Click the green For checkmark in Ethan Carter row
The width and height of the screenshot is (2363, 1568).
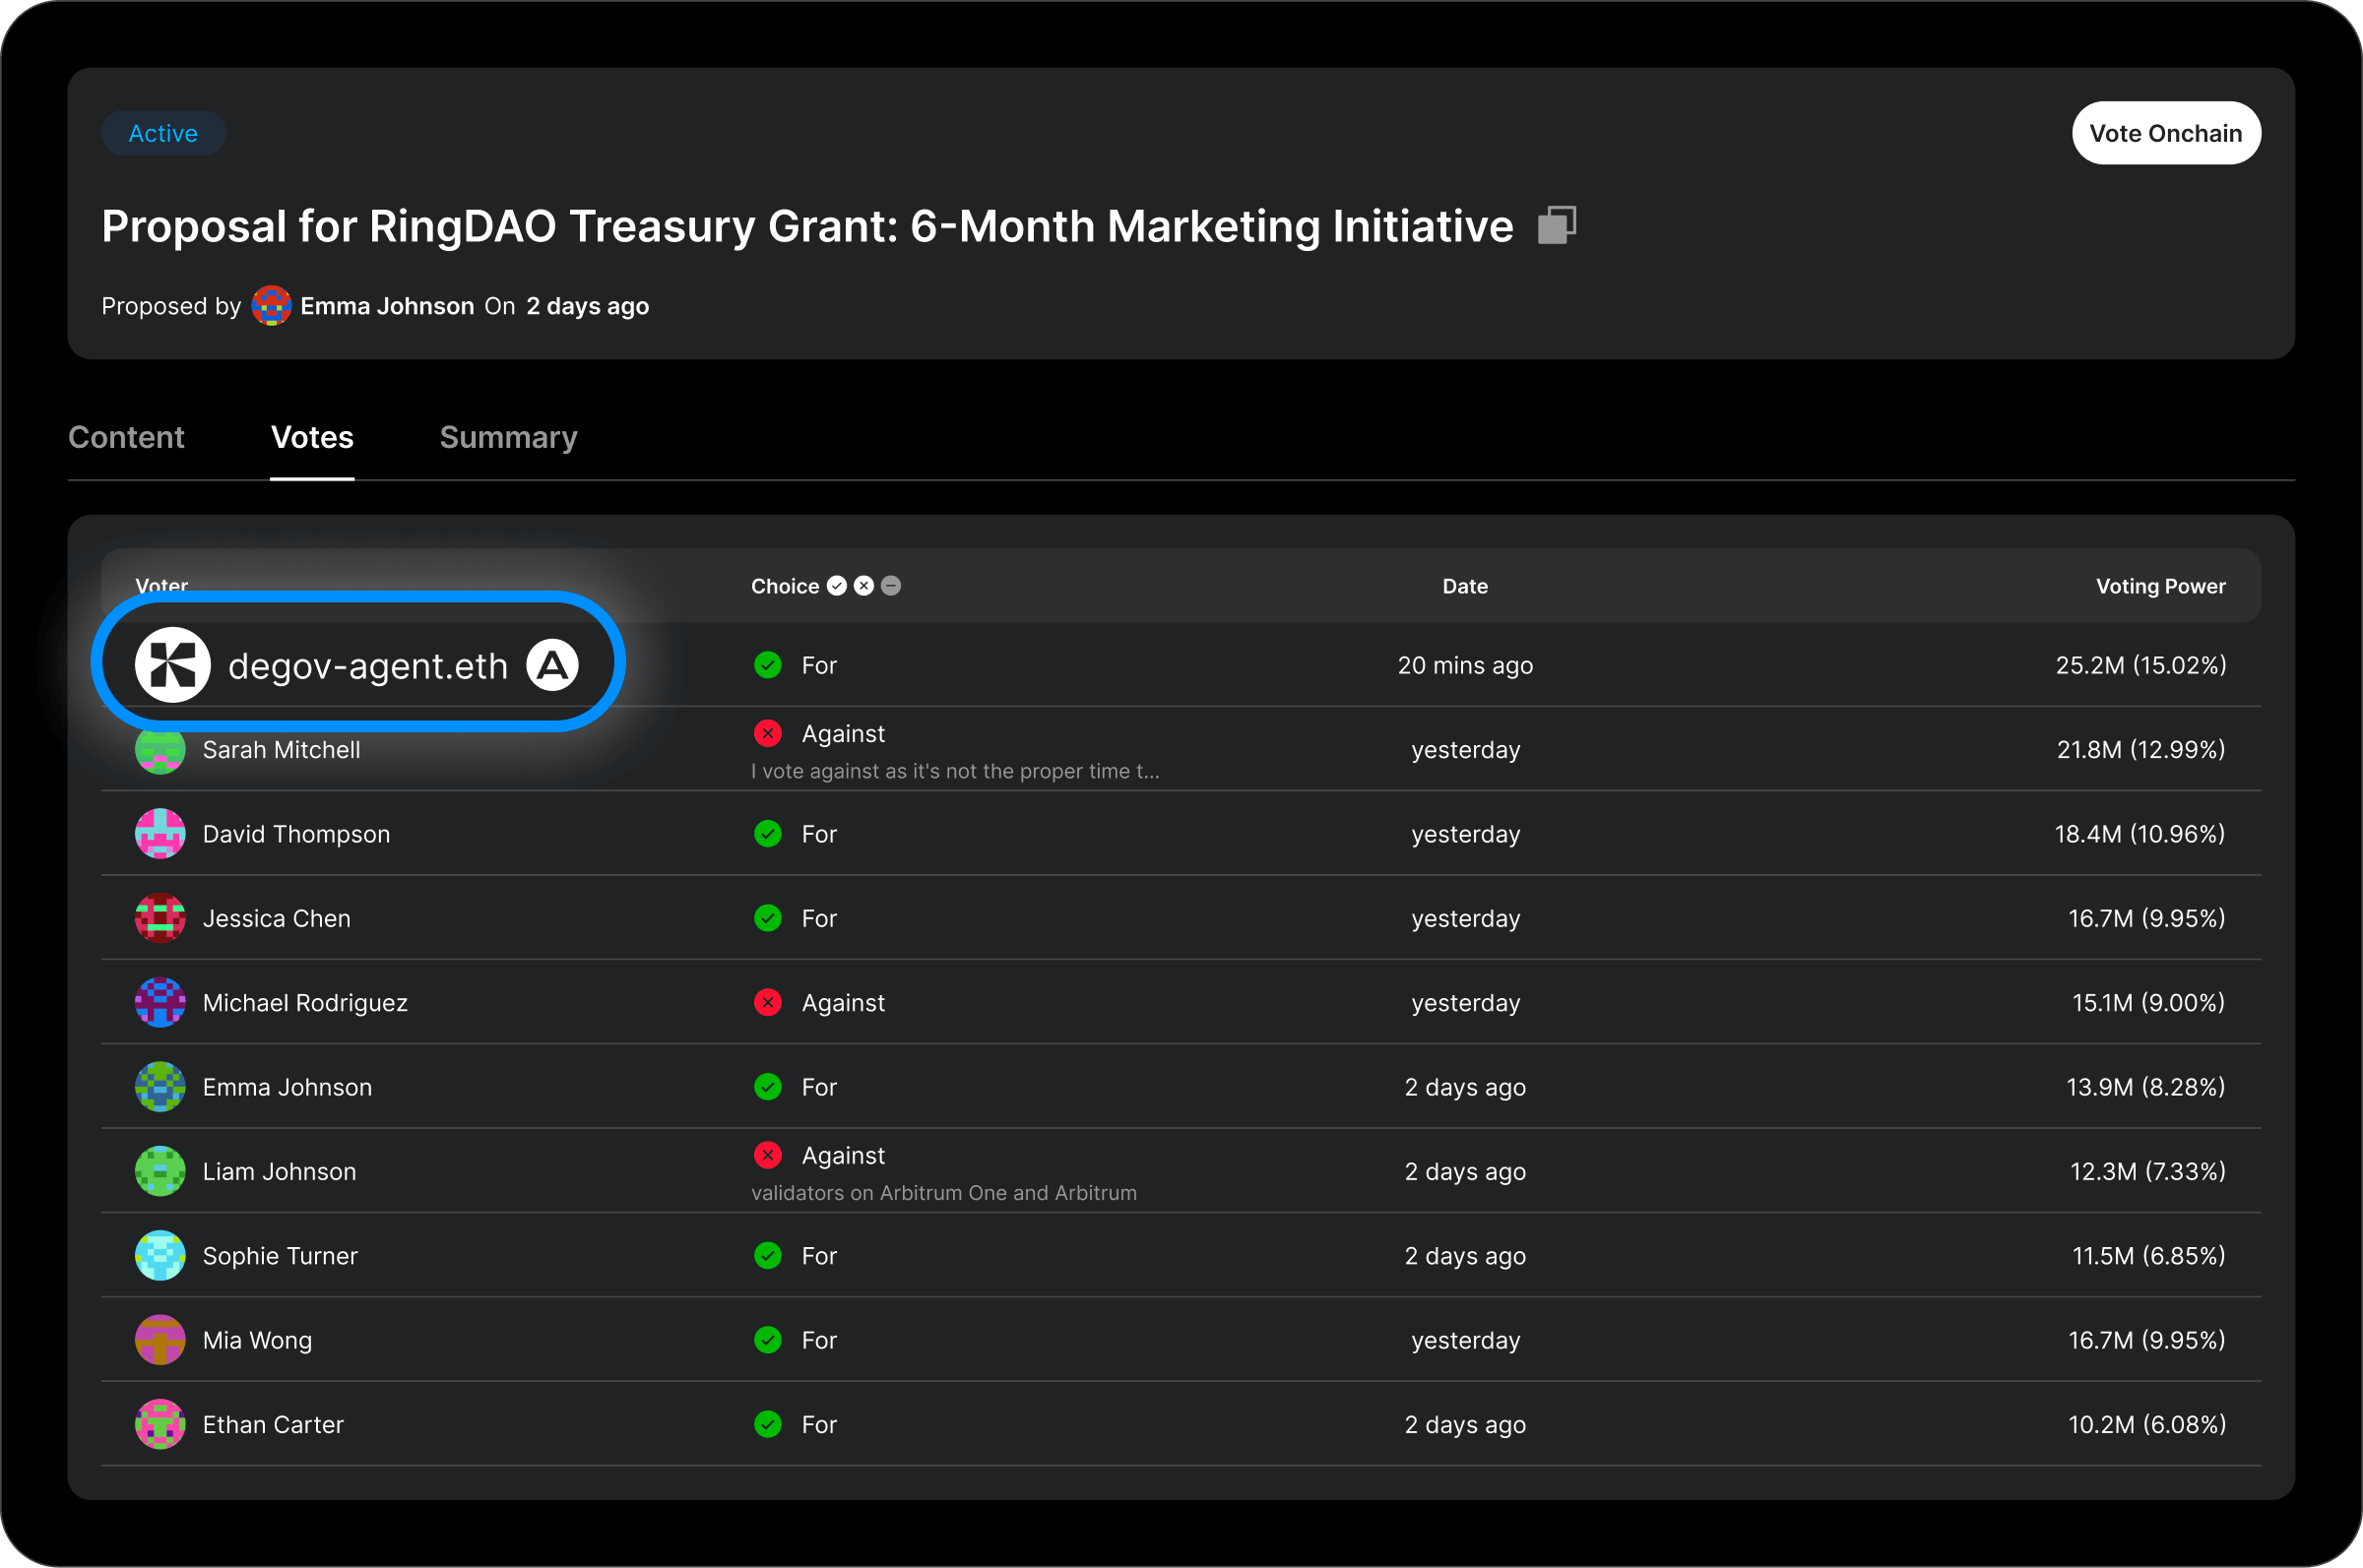click(x=767, y=1424)
